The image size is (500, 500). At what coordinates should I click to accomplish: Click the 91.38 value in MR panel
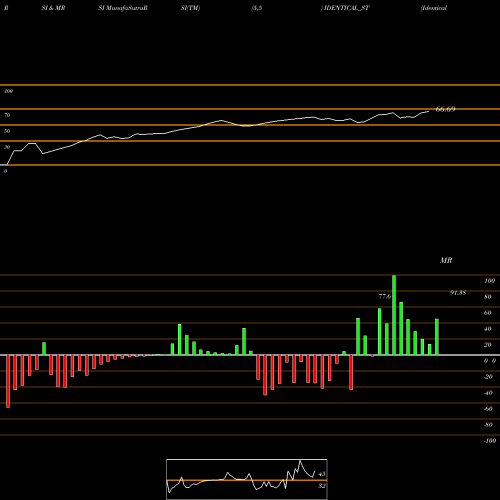pyautogui.click(x=458, y=293)
